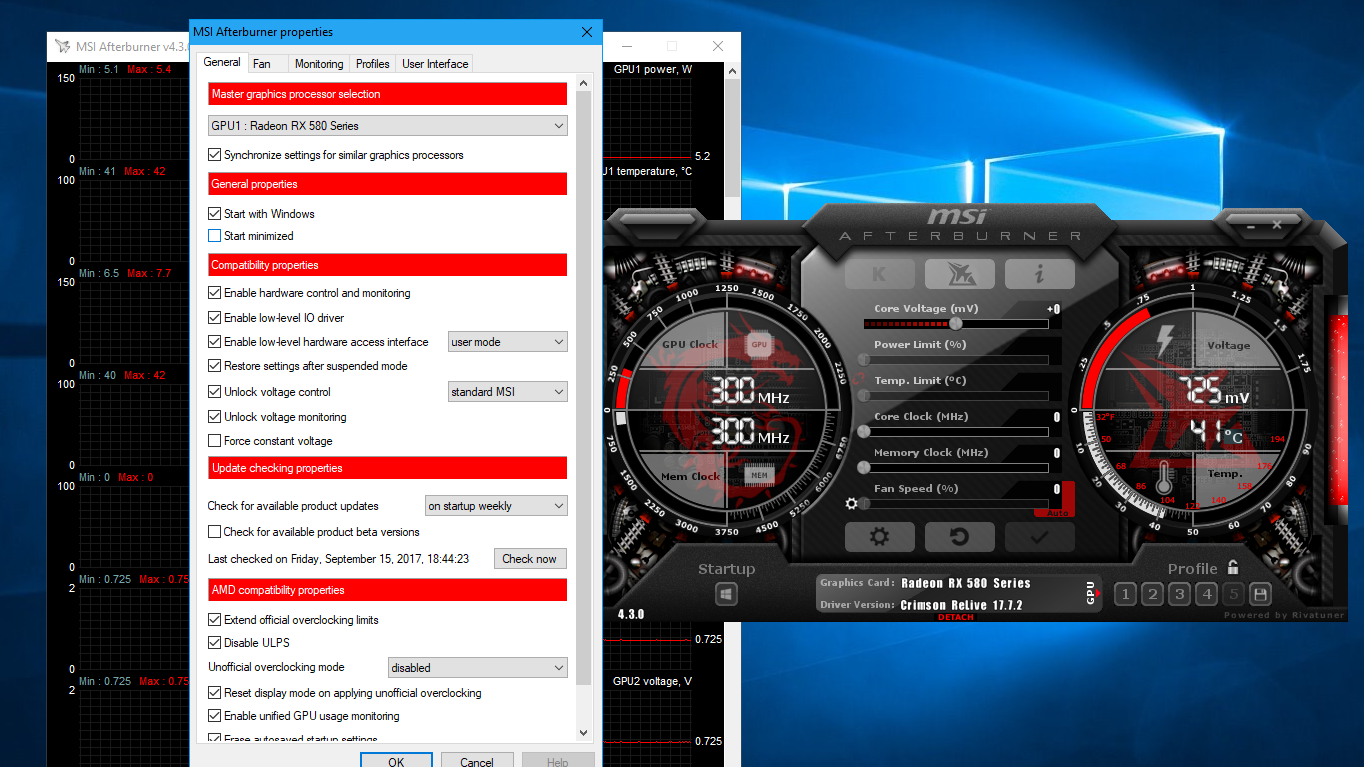Toggle Enable low-level IO driver

point(214,318)
